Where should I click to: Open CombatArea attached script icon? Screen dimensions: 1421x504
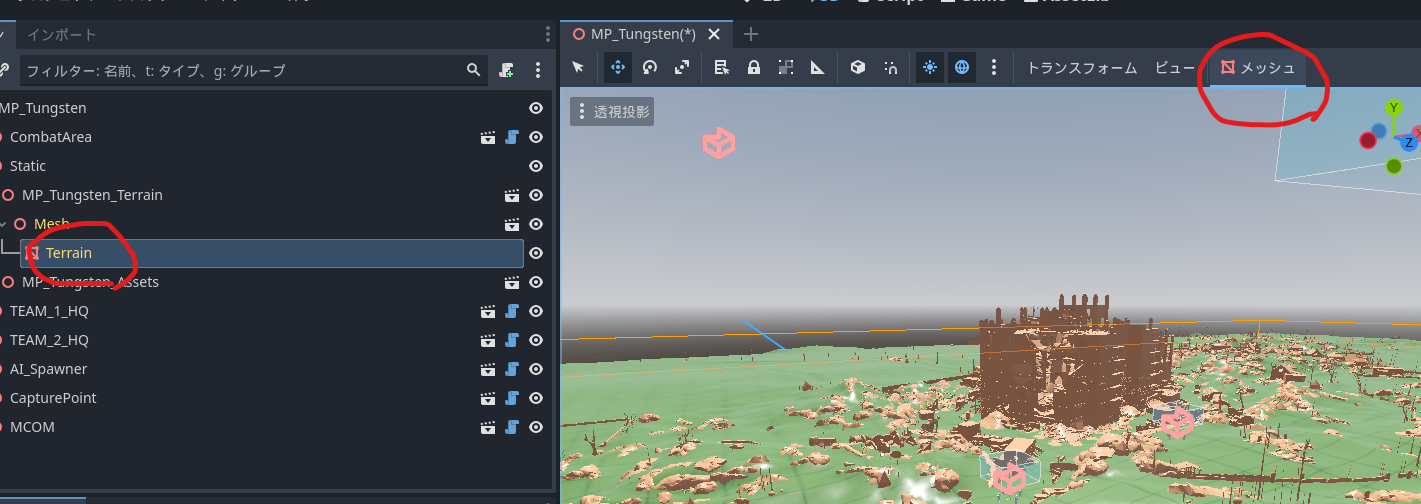(x=511, y=137)
